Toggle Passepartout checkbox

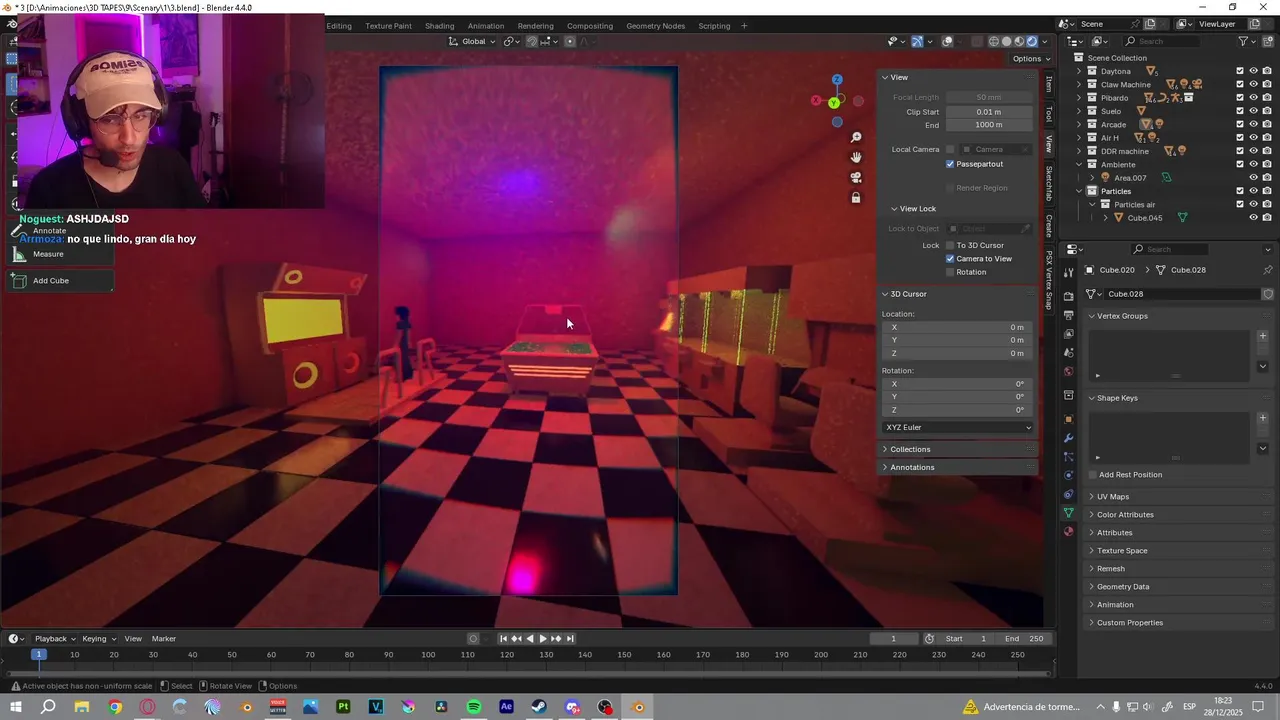[950, 164]
